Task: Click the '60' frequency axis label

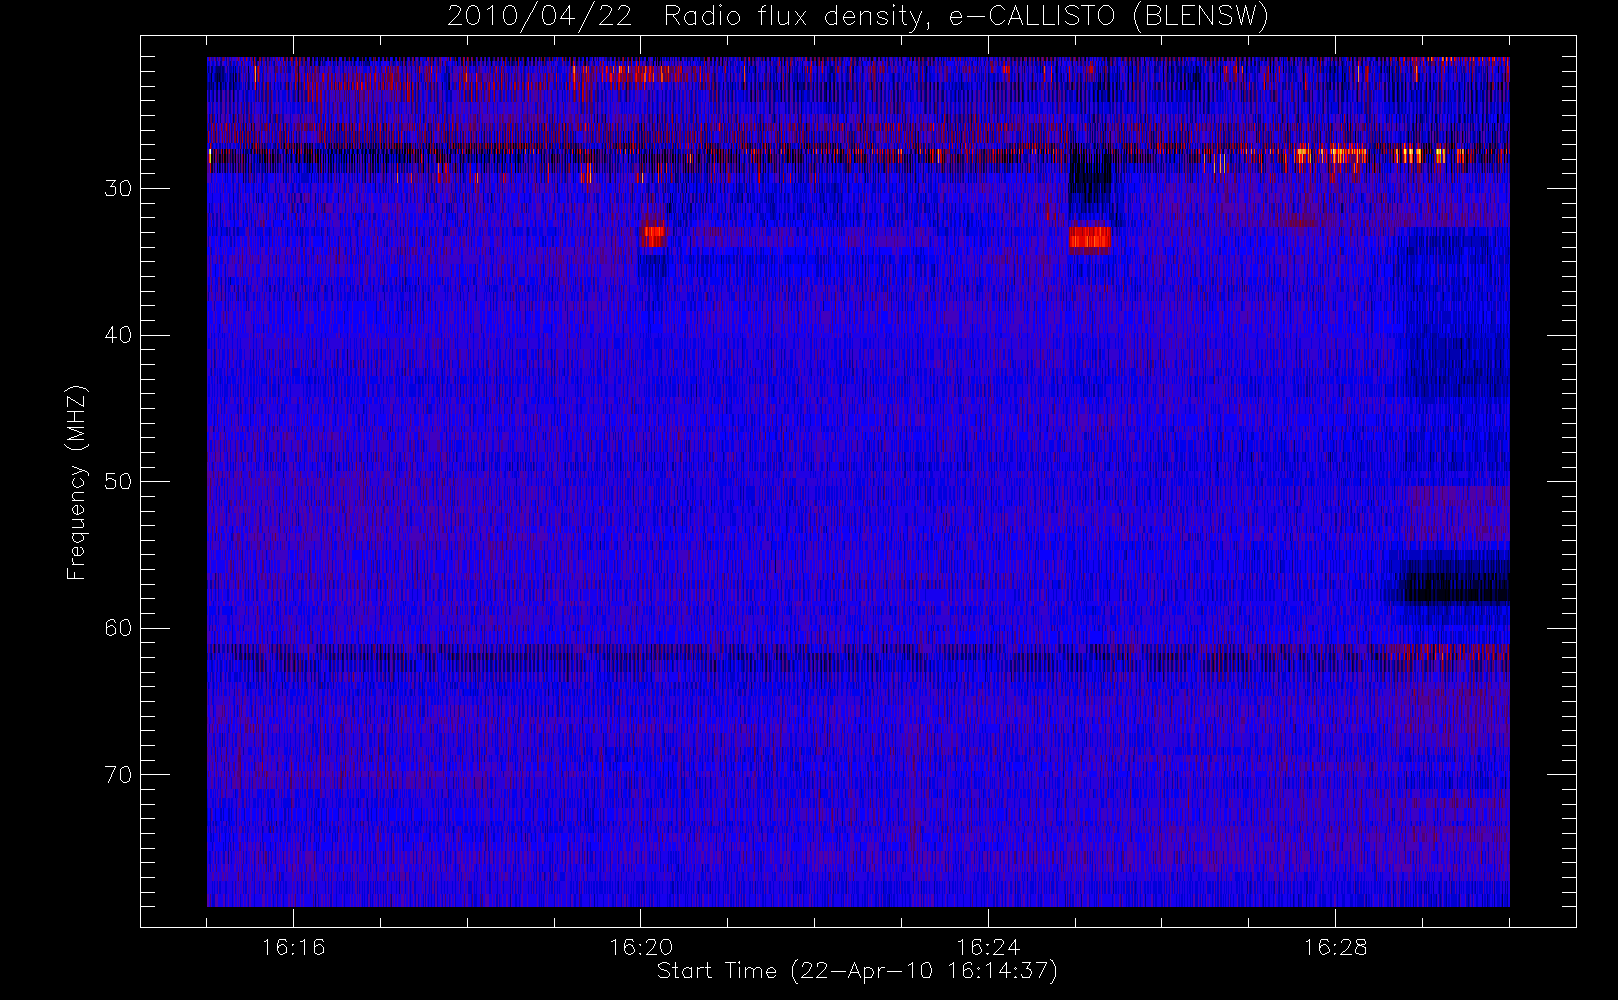Action: [x=118, y=628]
